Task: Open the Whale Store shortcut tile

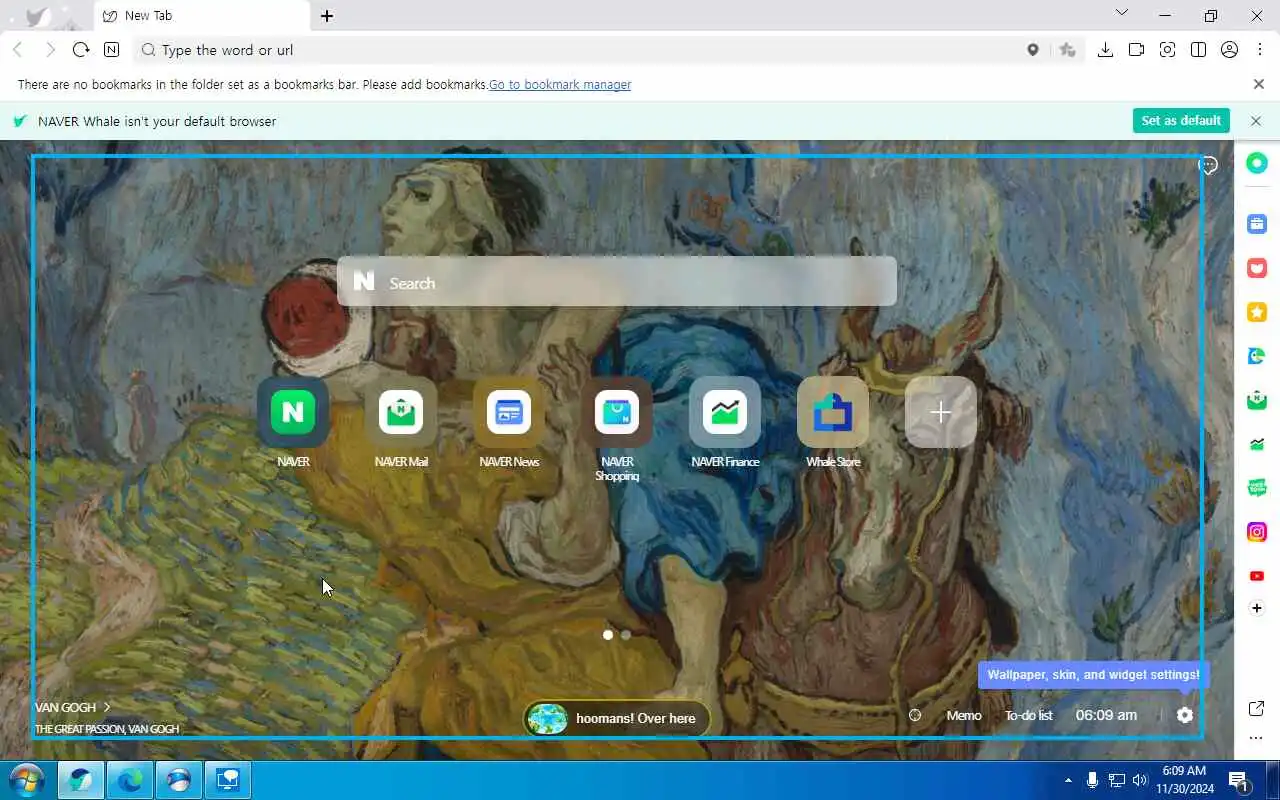Action: point(833,412)
